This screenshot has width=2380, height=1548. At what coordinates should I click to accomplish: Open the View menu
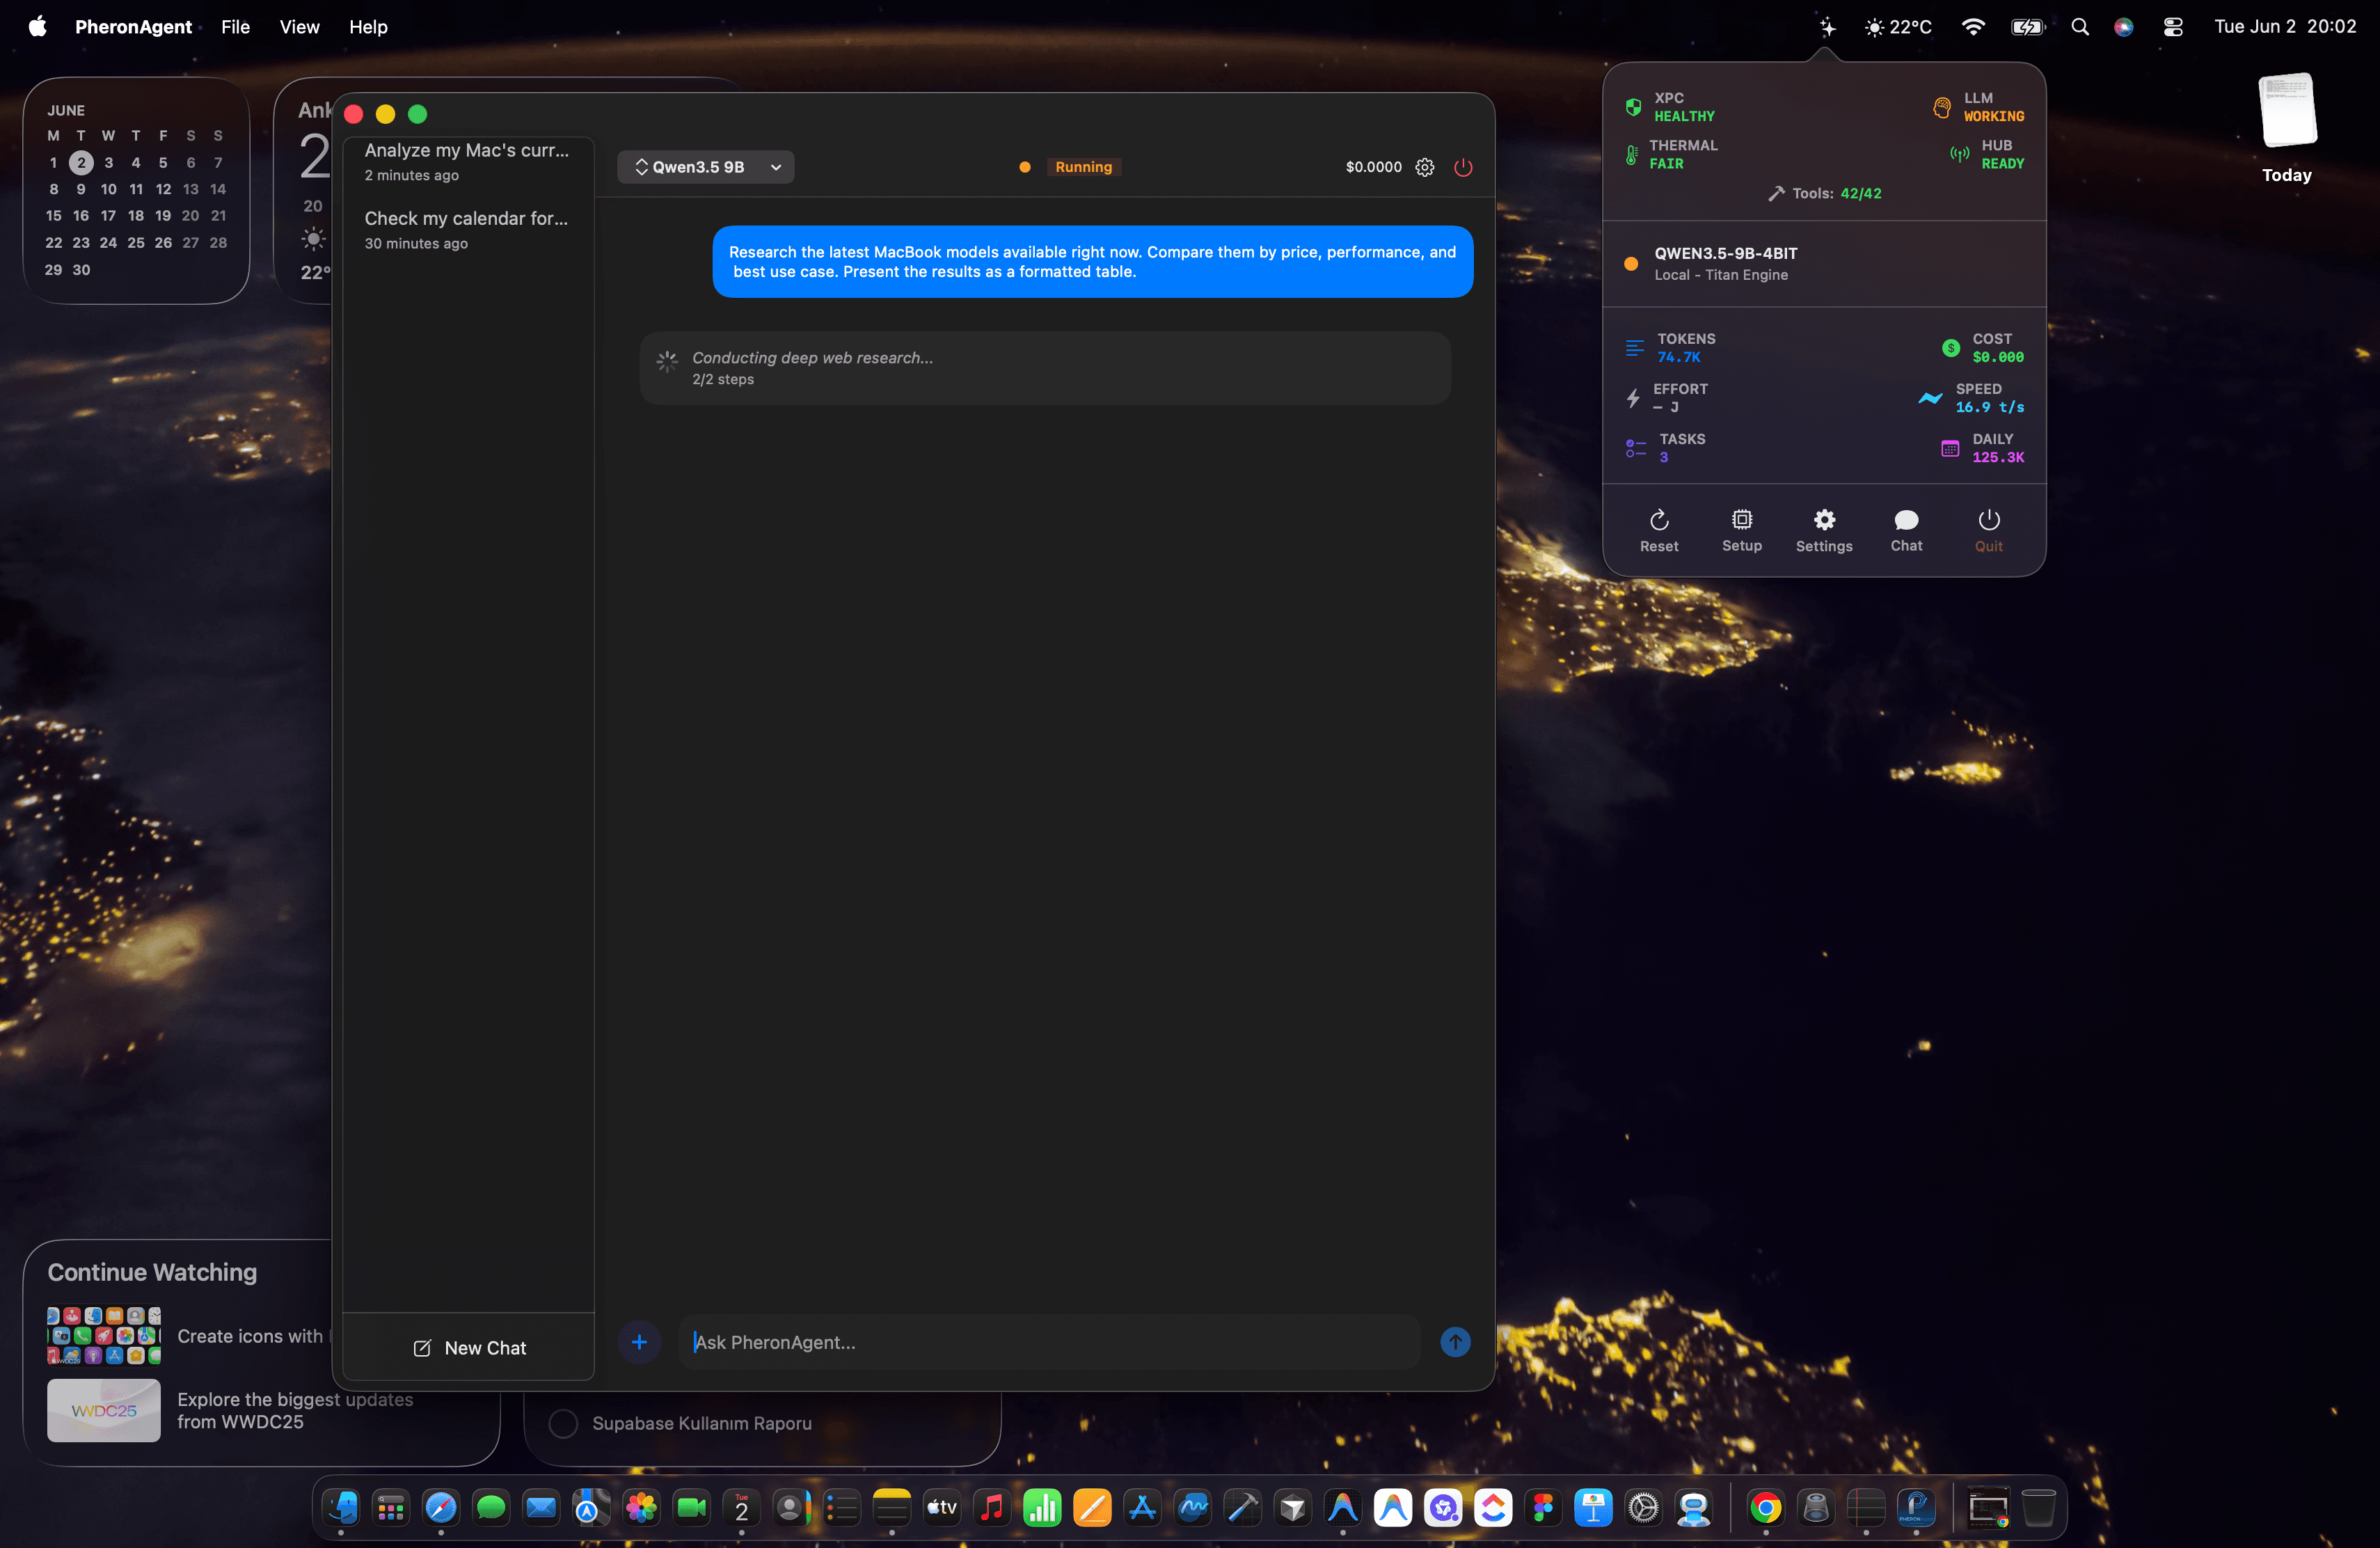click(299, 27)
